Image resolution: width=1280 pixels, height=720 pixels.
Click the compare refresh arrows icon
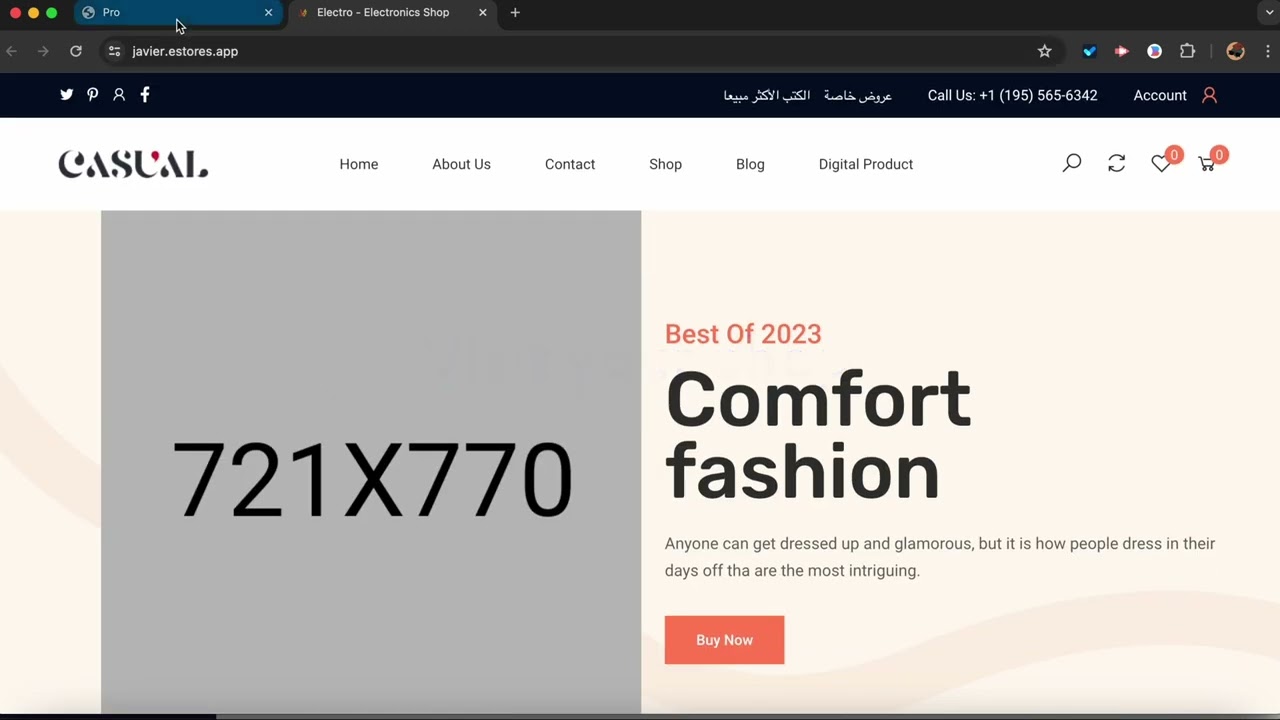[x=1117, y=163]
